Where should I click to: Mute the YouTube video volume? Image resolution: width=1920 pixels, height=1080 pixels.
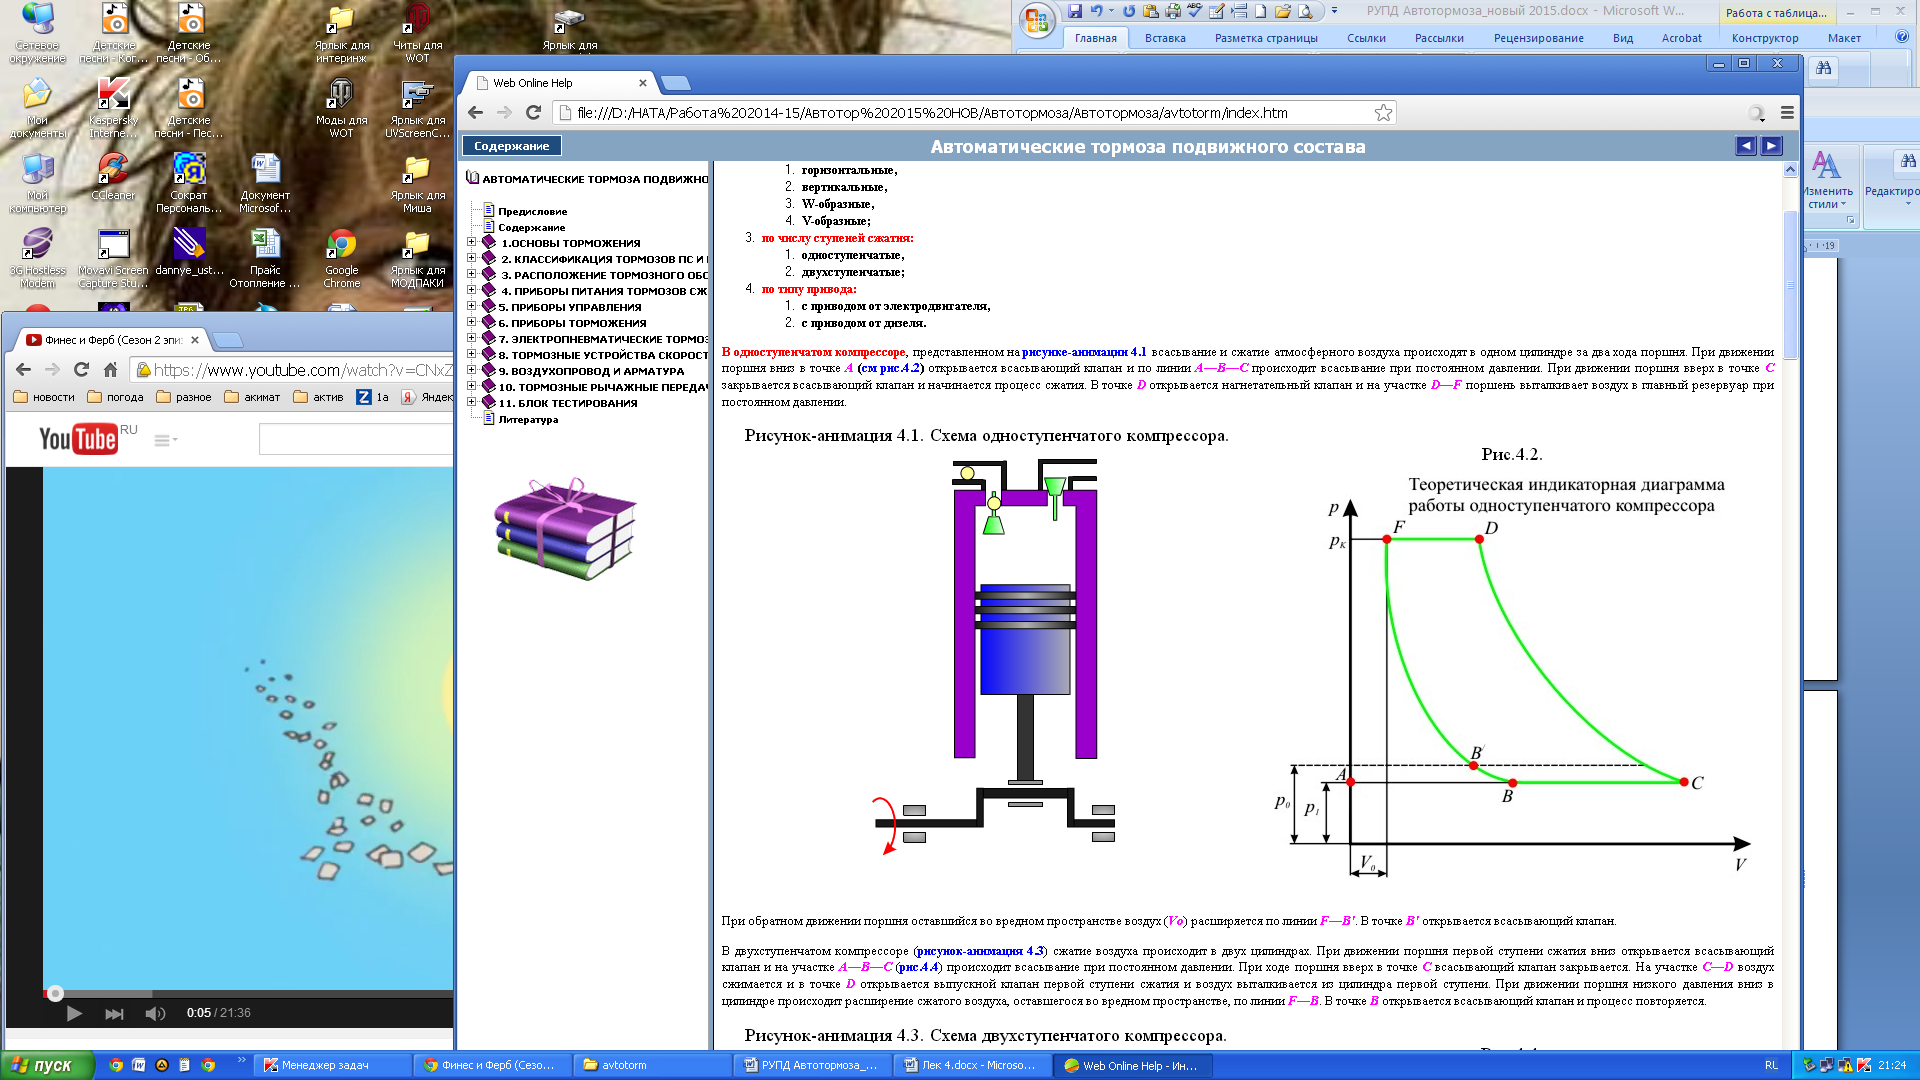click(x=155, y=1013)
